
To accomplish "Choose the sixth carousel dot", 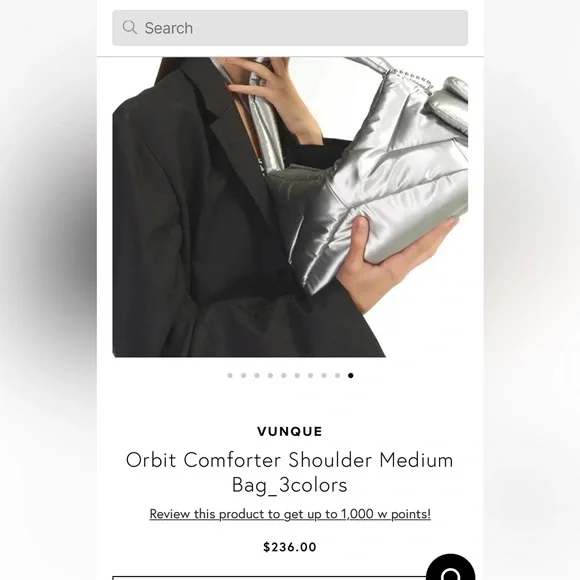I will click(297, 375).
